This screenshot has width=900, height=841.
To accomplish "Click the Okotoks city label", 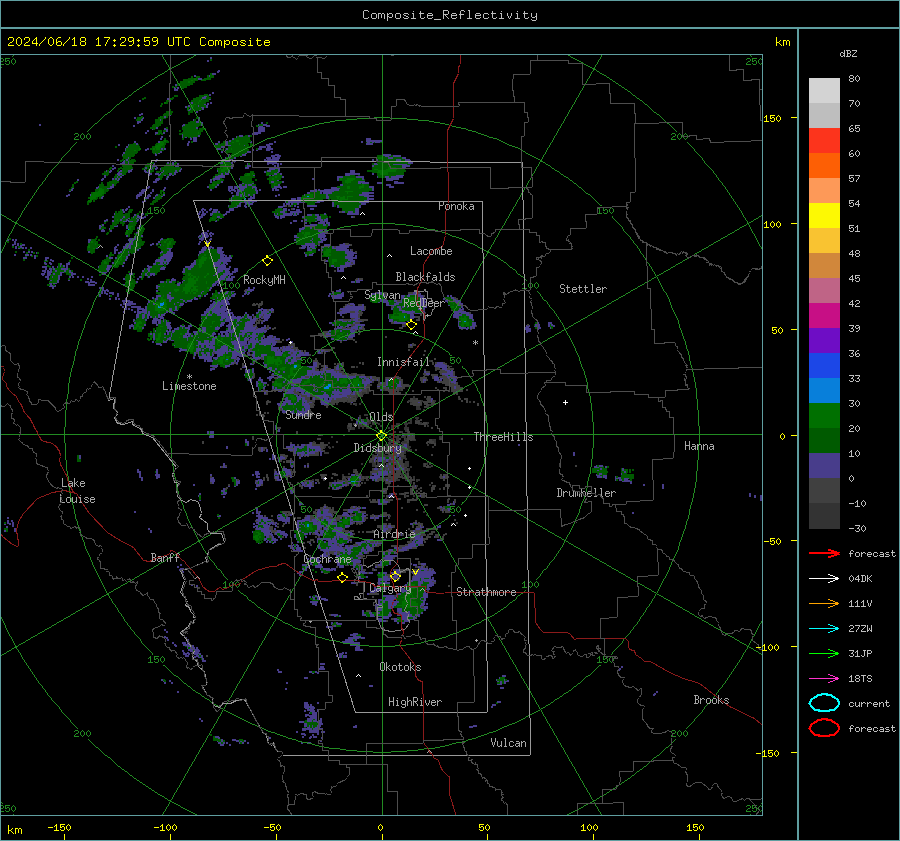I will pos(400,667).
